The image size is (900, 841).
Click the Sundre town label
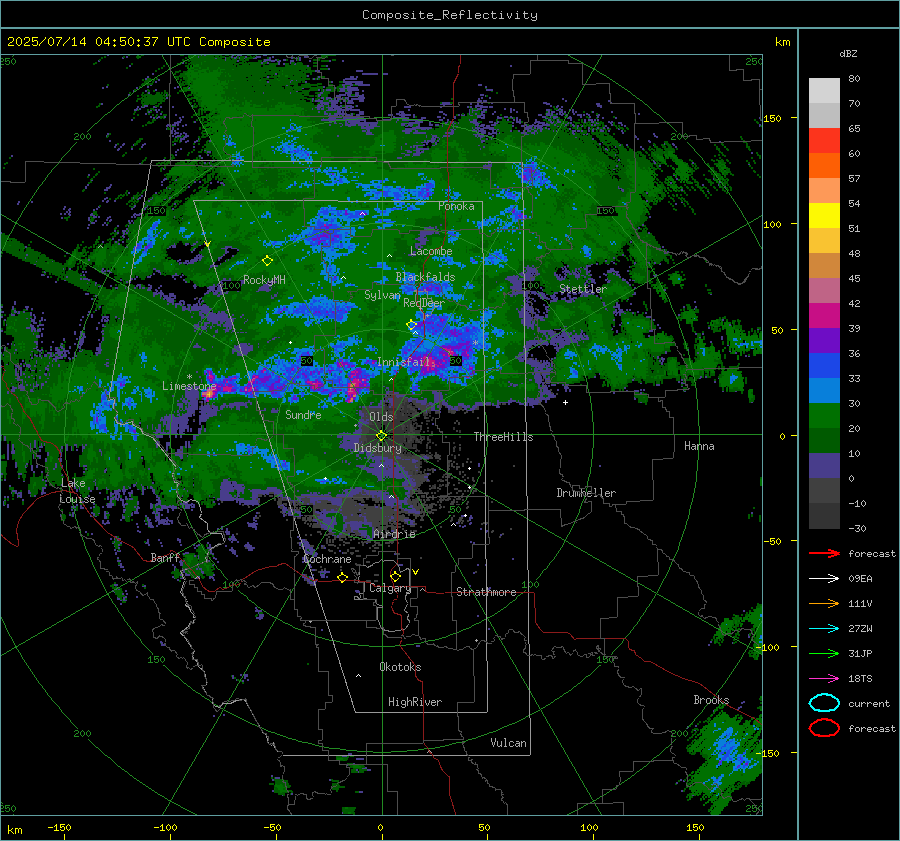(x=303, y=414)
